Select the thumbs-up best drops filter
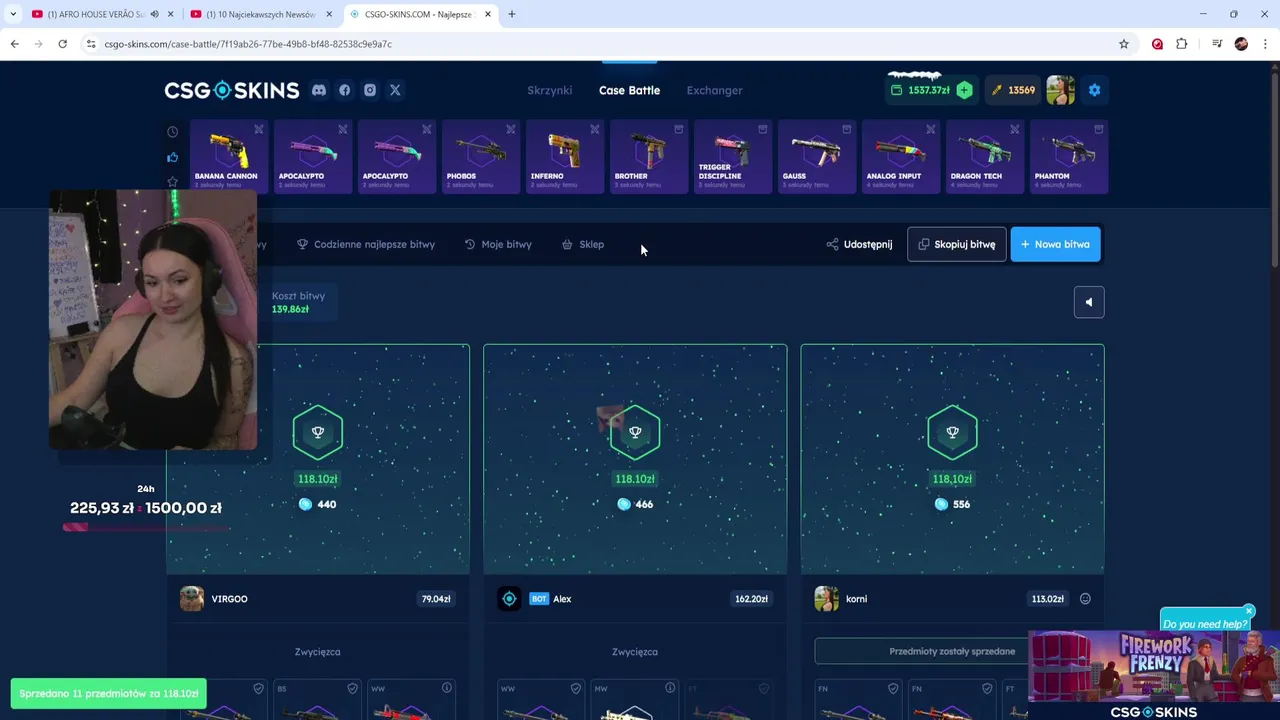The height and width of the screenshot is (720, 1280). click(173, 157)
